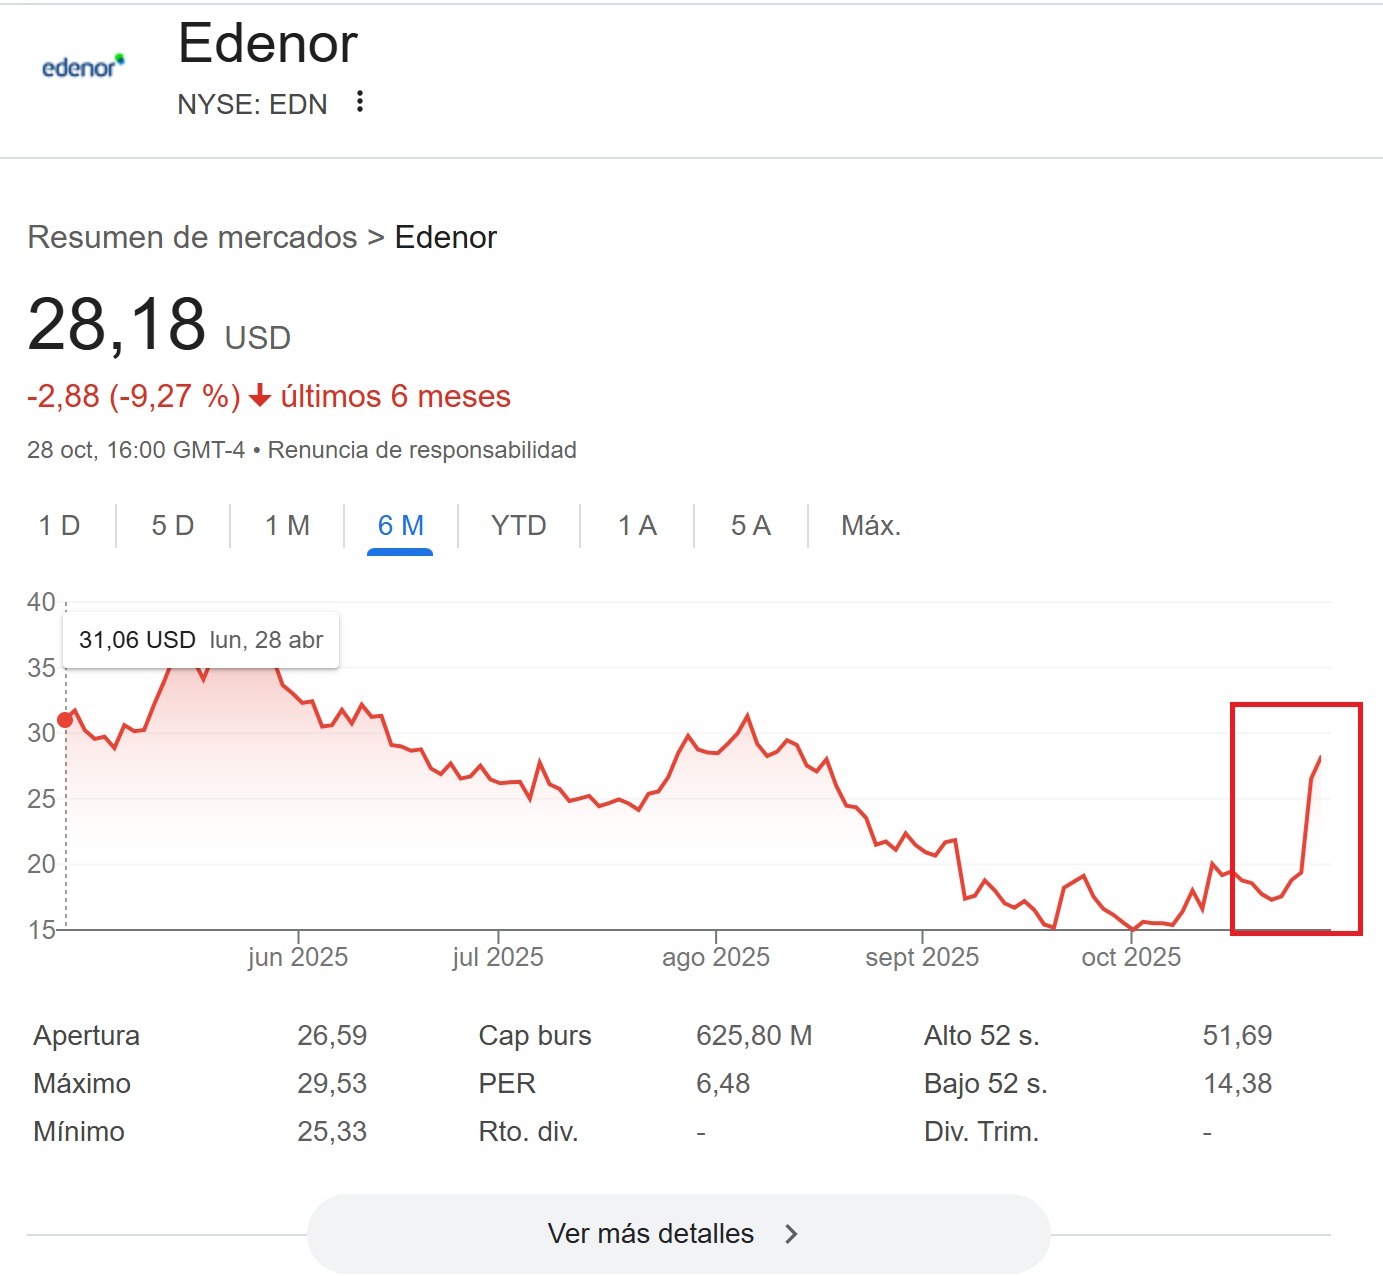Click the red downward arrow next to -9,27 %
1383x1276 pixels.
click(x=260, y=397)
